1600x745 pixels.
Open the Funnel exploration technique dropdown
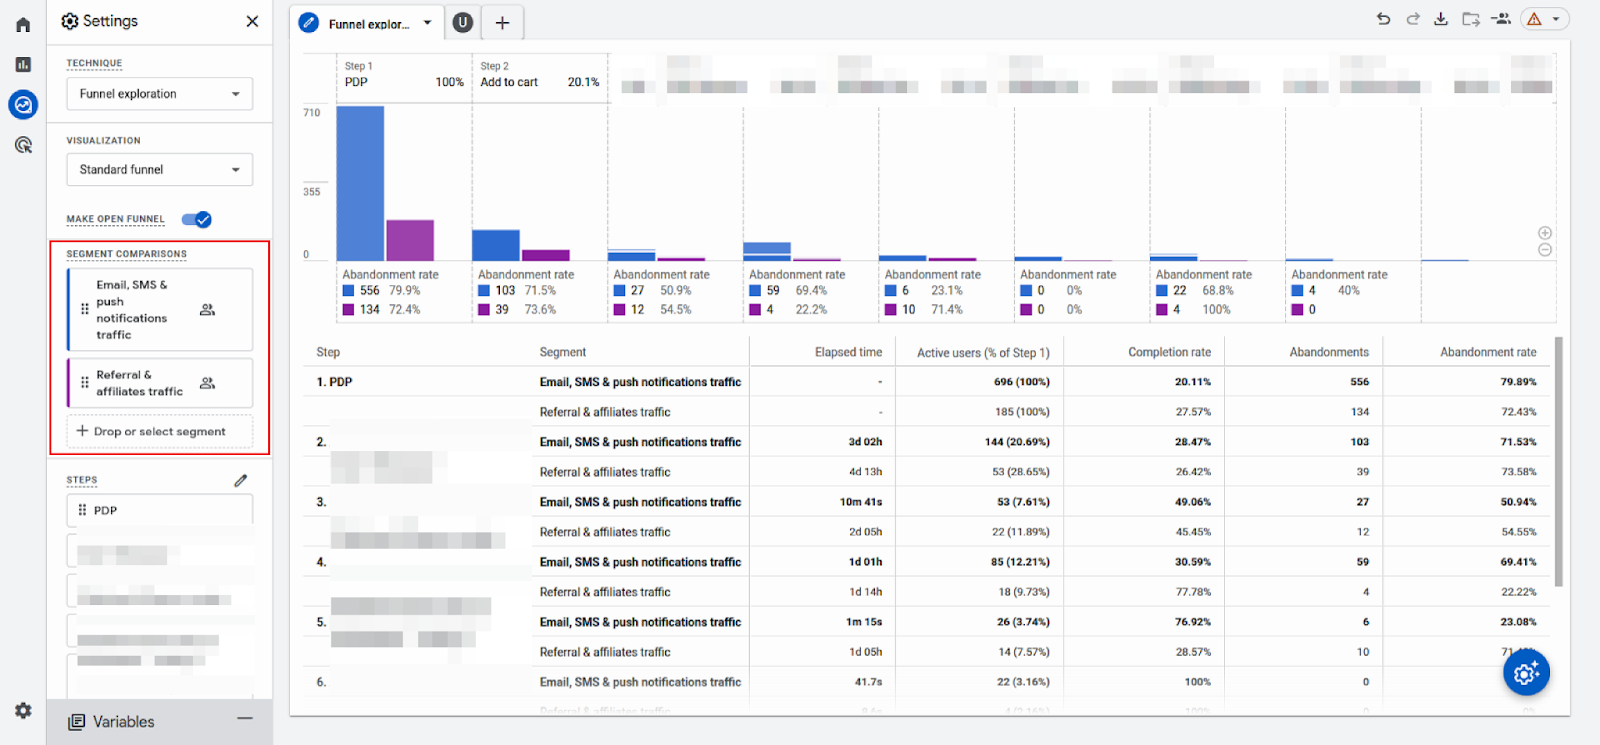(160, 94)
